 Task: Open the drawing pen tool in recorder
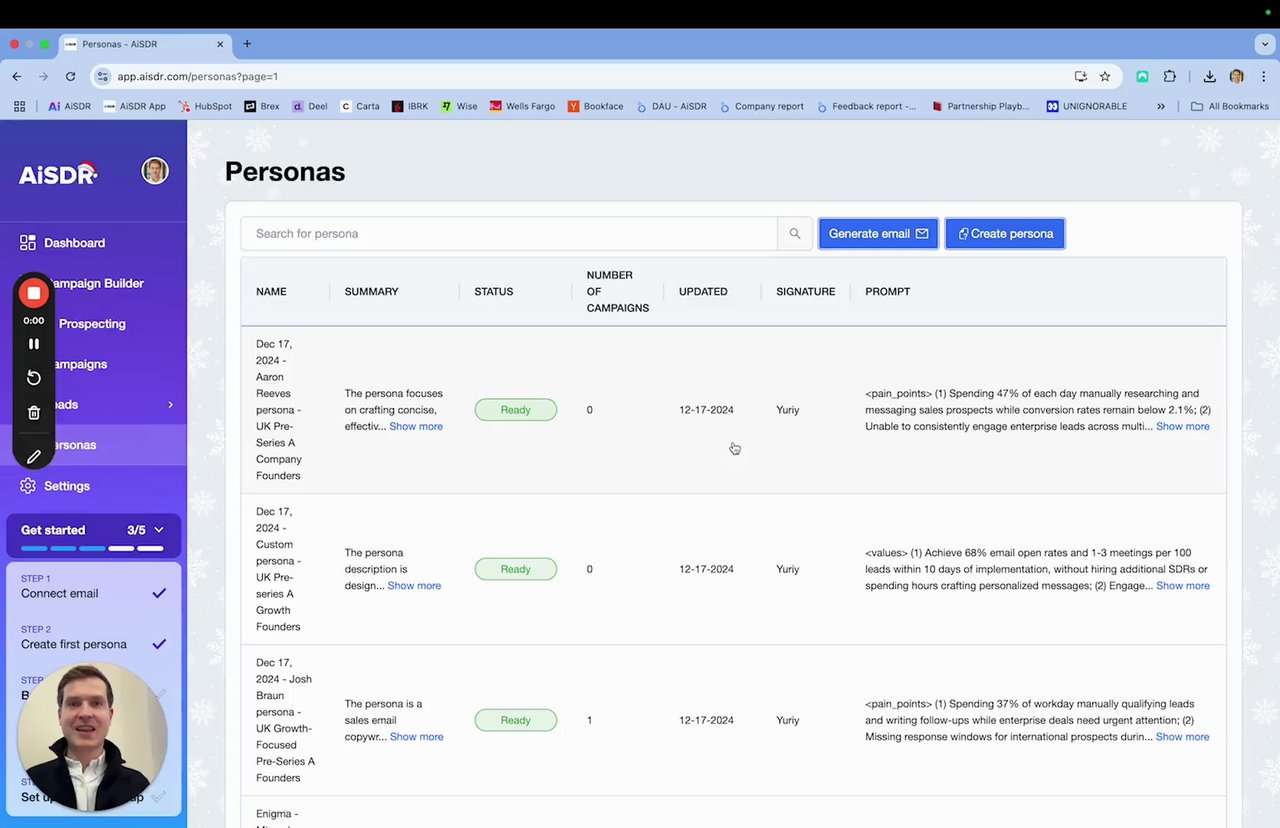point(34,456)
